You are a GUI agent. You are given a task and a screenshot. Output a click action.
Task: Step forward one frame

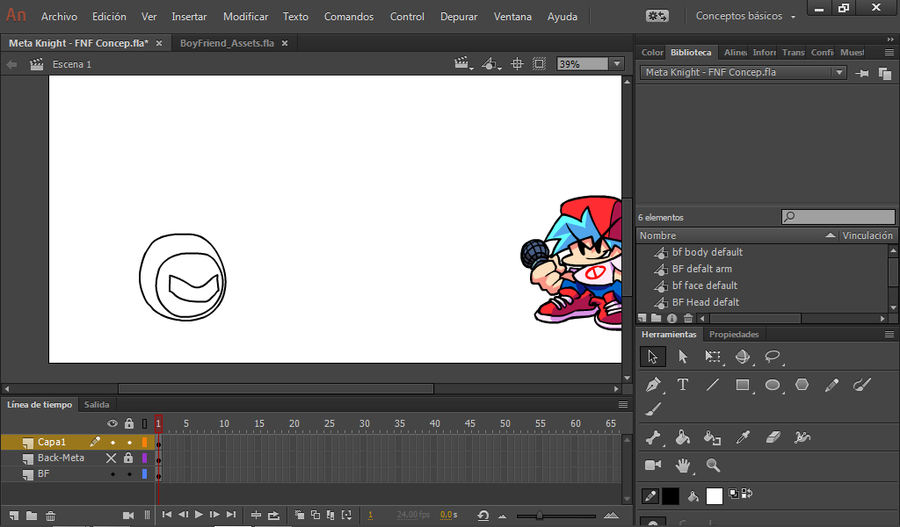pyautogui.click(x=214, y=515)
